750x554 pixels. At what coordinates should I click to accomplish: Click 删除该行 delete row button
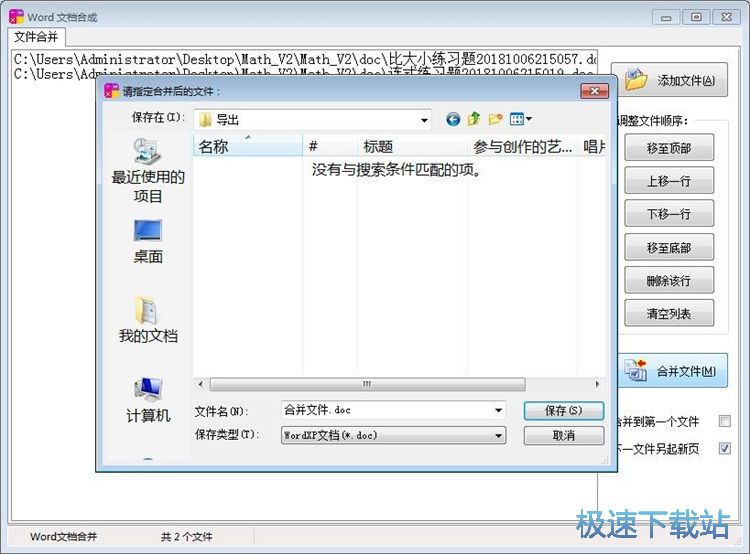(669, 280)
